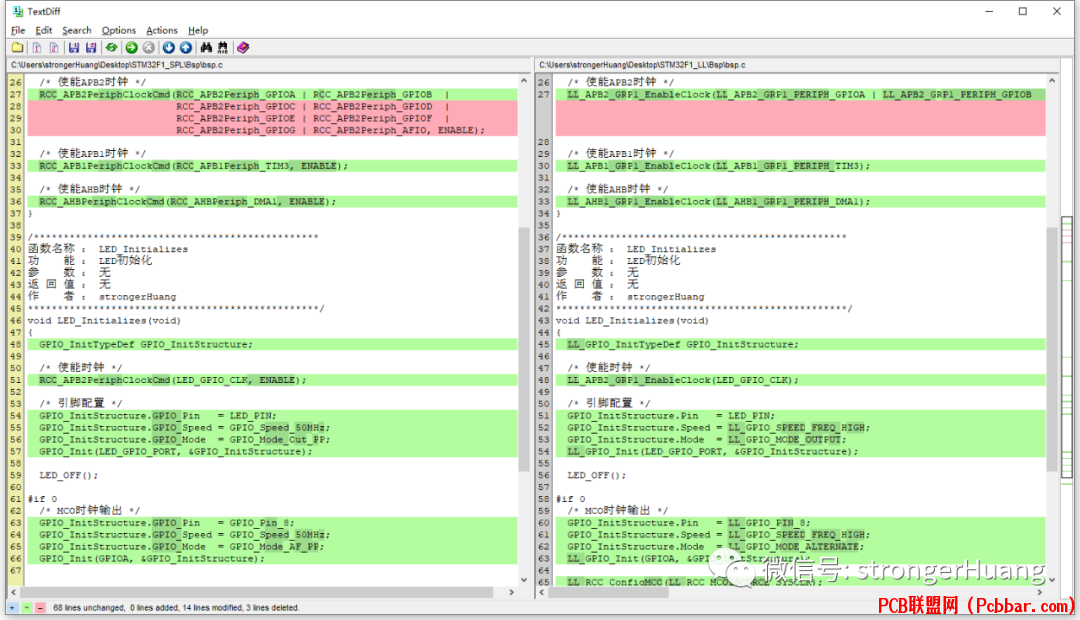The height and width of the screenshot is (620, 1080).
Task: Click left line RCC_APB2PeriphClockCmd(LED_GPIO_CLK, ENABLE)
Action: point(272,380)
